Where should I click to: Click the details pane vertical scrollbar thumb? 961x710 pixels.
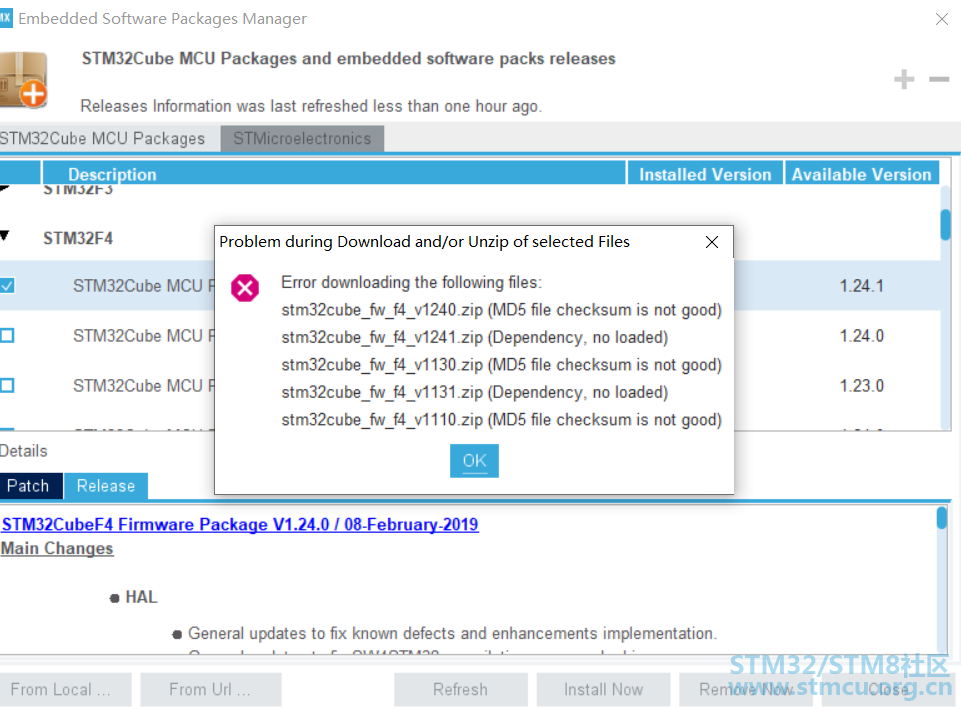pyautogui.click(x=942, y=518)
